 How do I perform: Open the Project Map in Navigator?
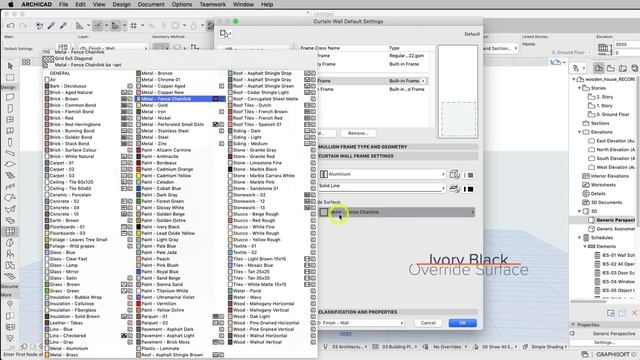[598, 68]
